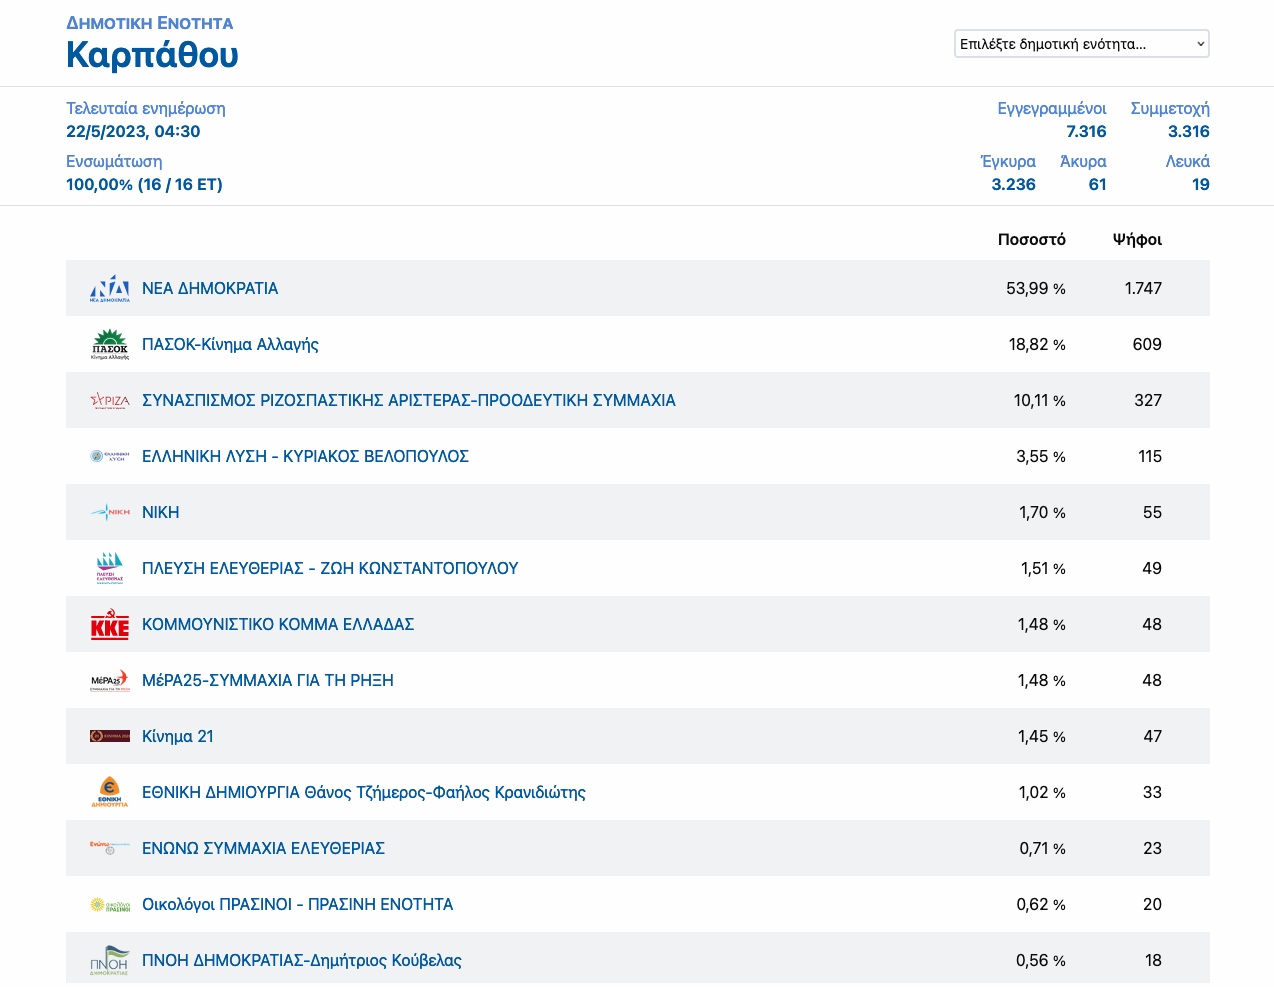Click the Εθνική Δημιουργία orange logo
This screenshot has height=987, width=1274.
click(110, 792)
